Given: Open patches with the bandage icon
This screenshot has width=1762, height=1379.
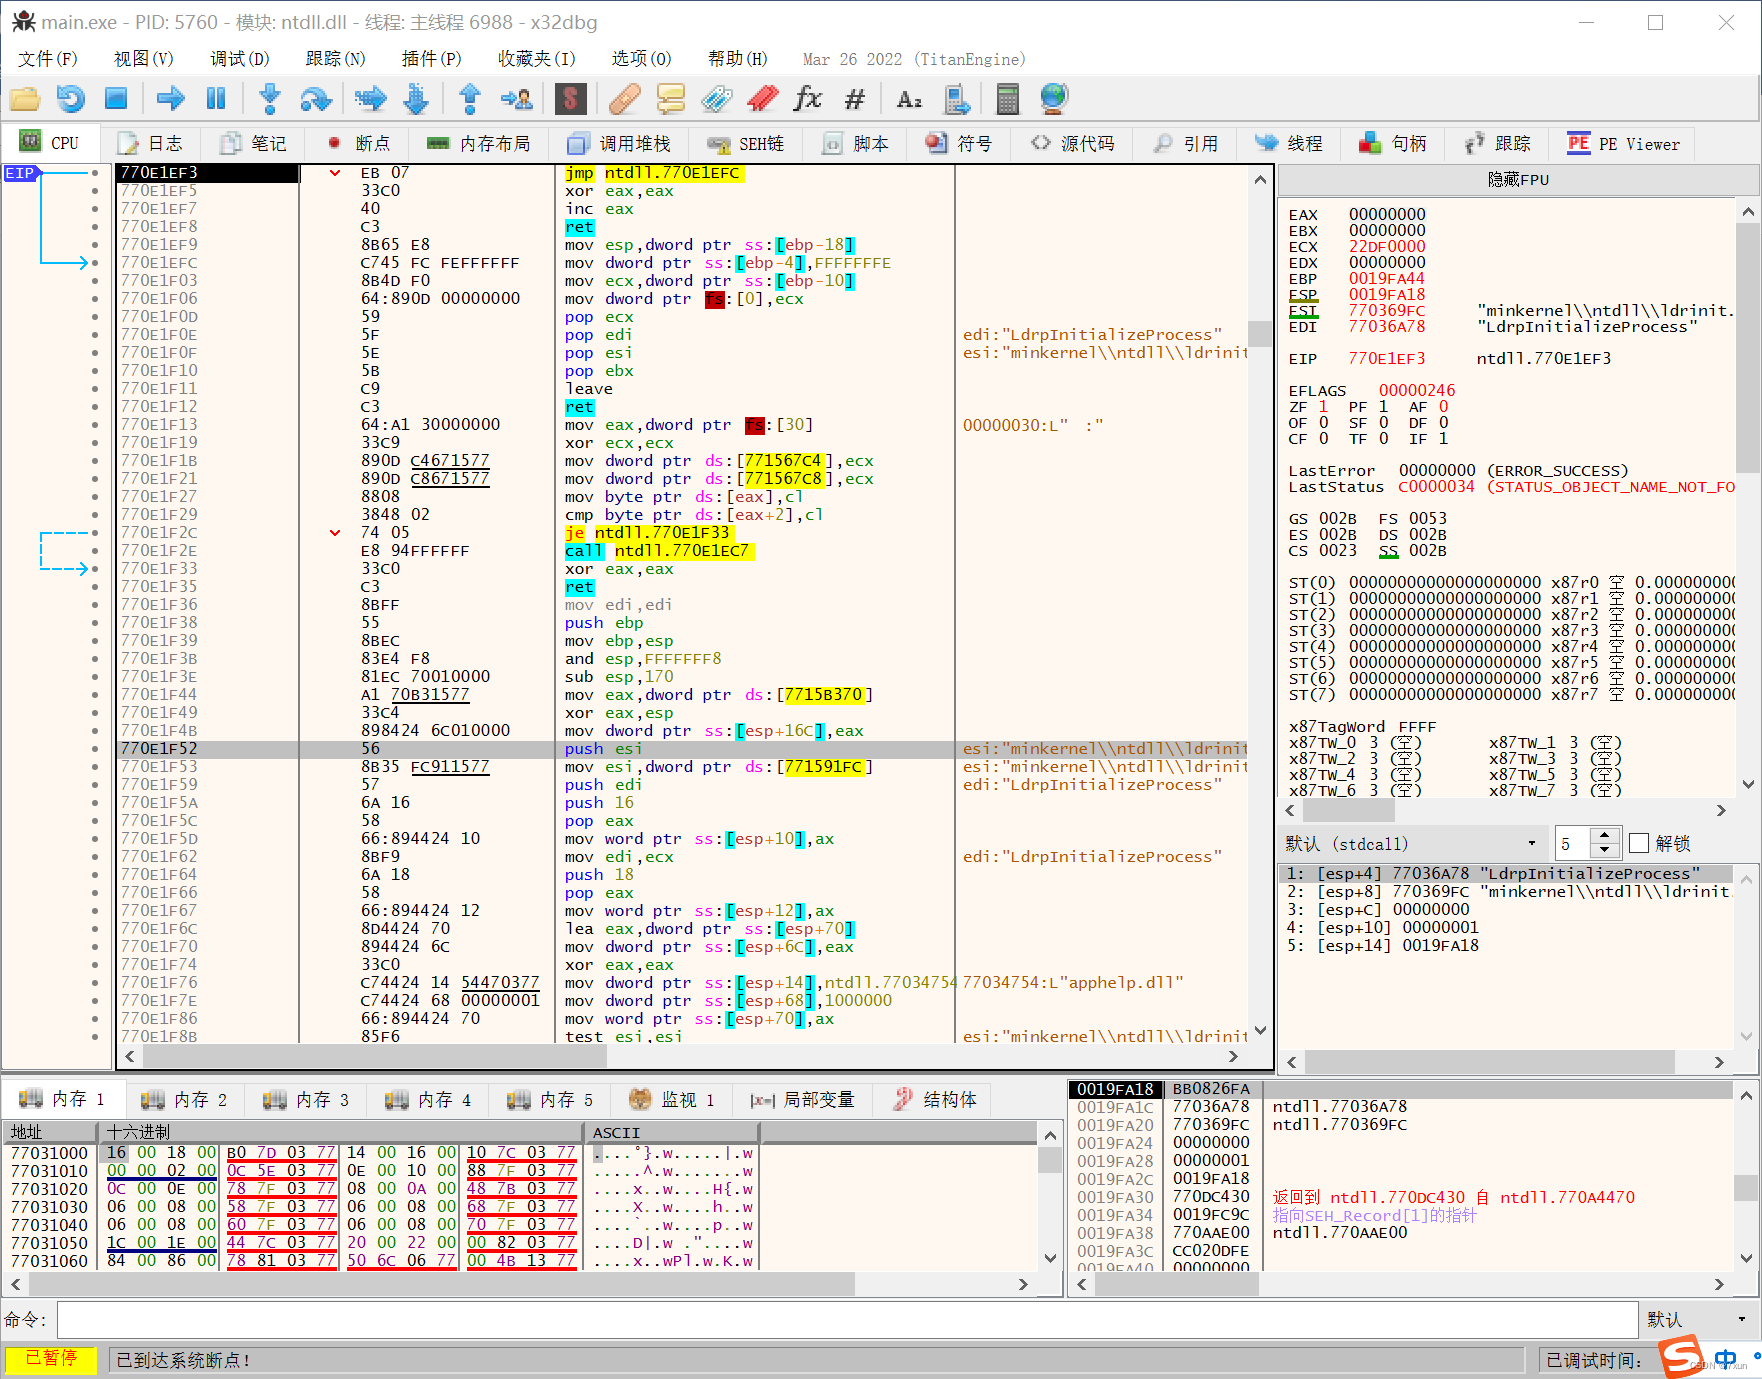Looking at the screenshot, I should point(625,99).
